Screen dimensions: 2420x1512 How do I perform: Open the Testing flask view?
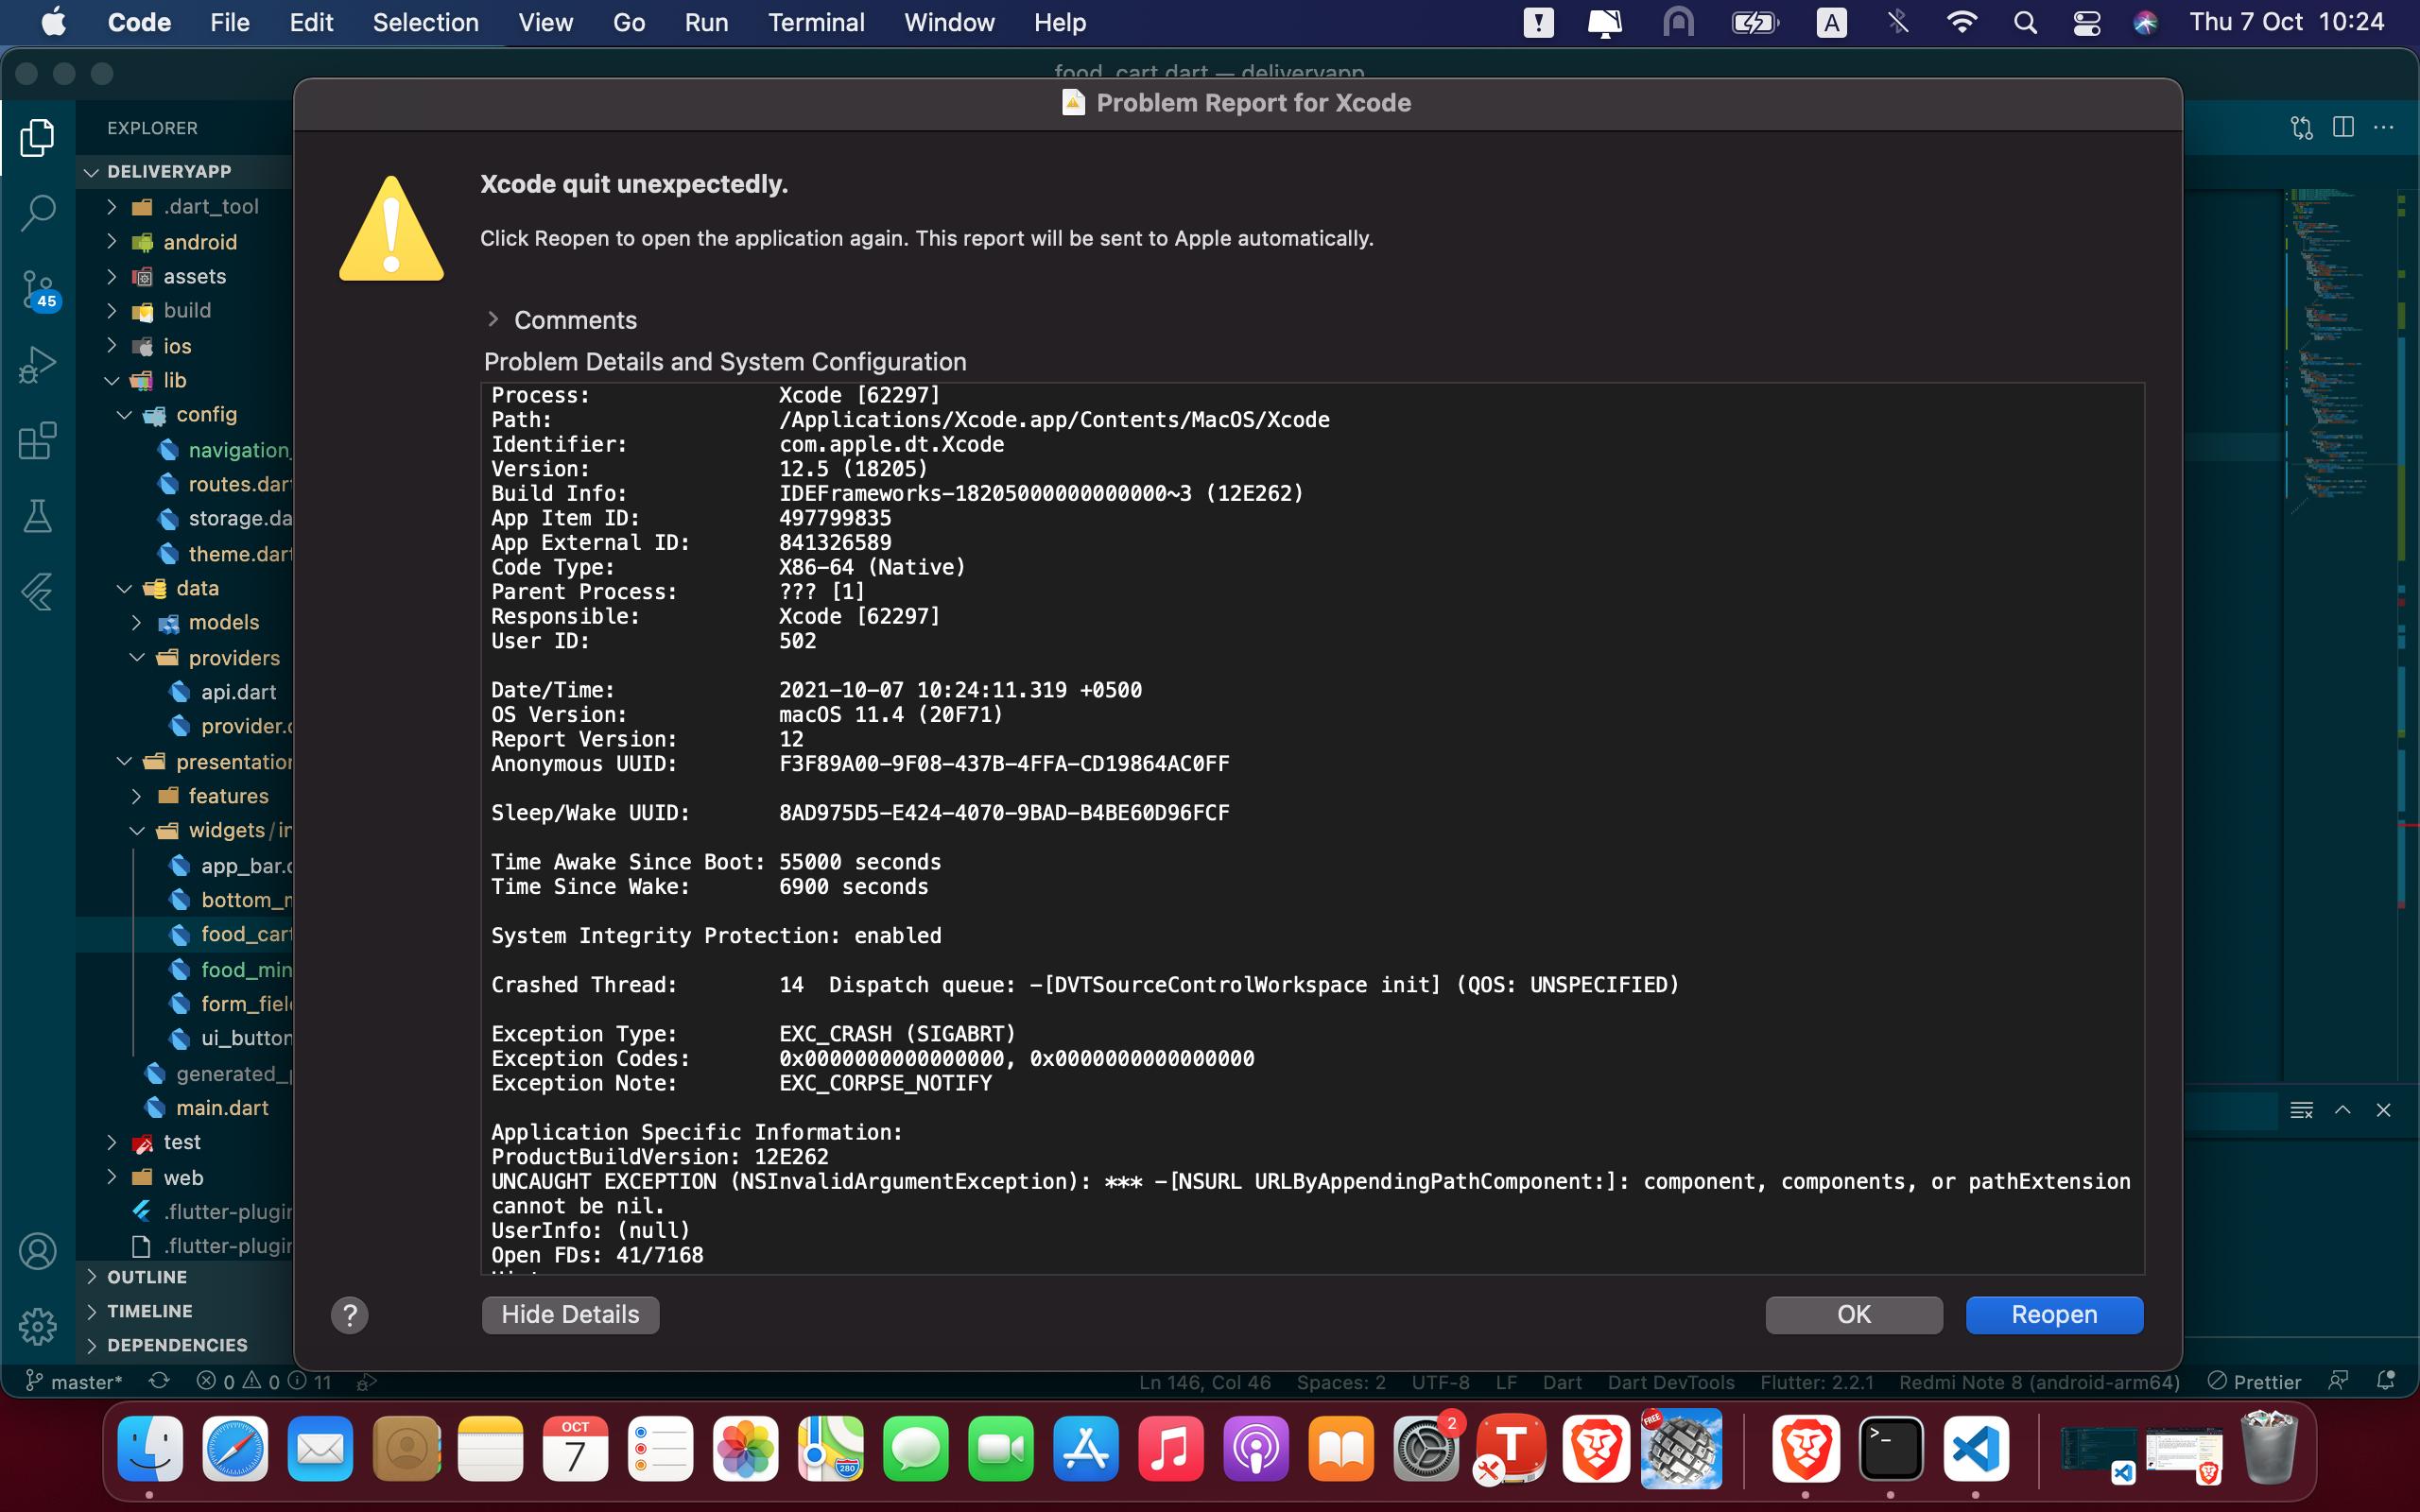[x=37, y=517]
